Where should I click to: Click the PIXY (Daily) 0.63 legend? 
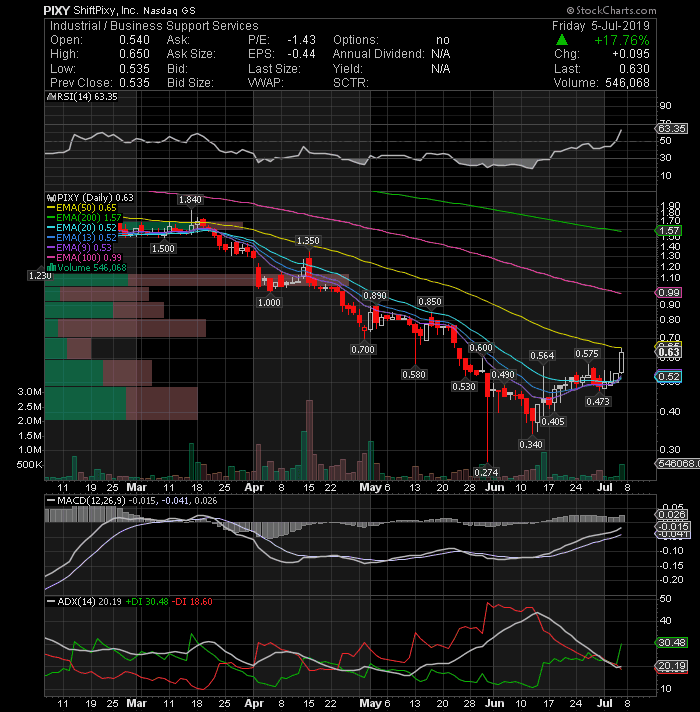coord(90,198)
